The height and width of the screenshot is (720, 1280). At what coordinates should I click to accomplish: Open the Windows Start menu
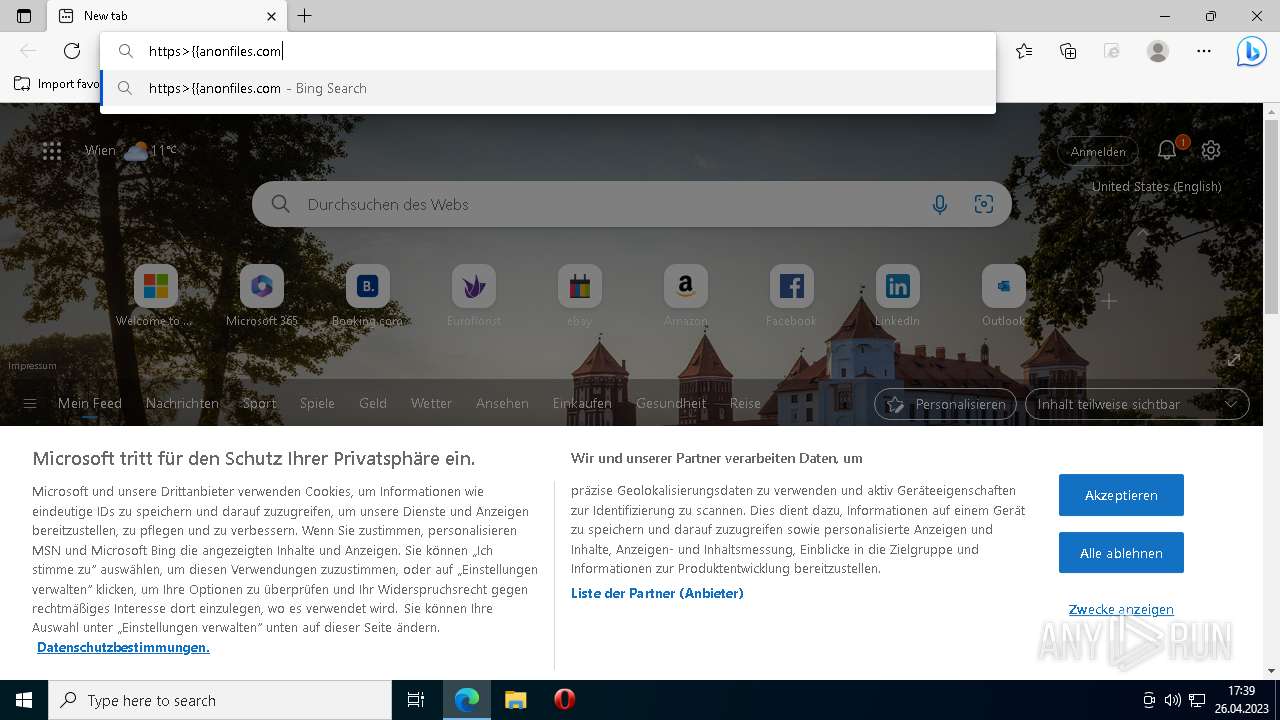pyautogui.click(x=24, y=700)
